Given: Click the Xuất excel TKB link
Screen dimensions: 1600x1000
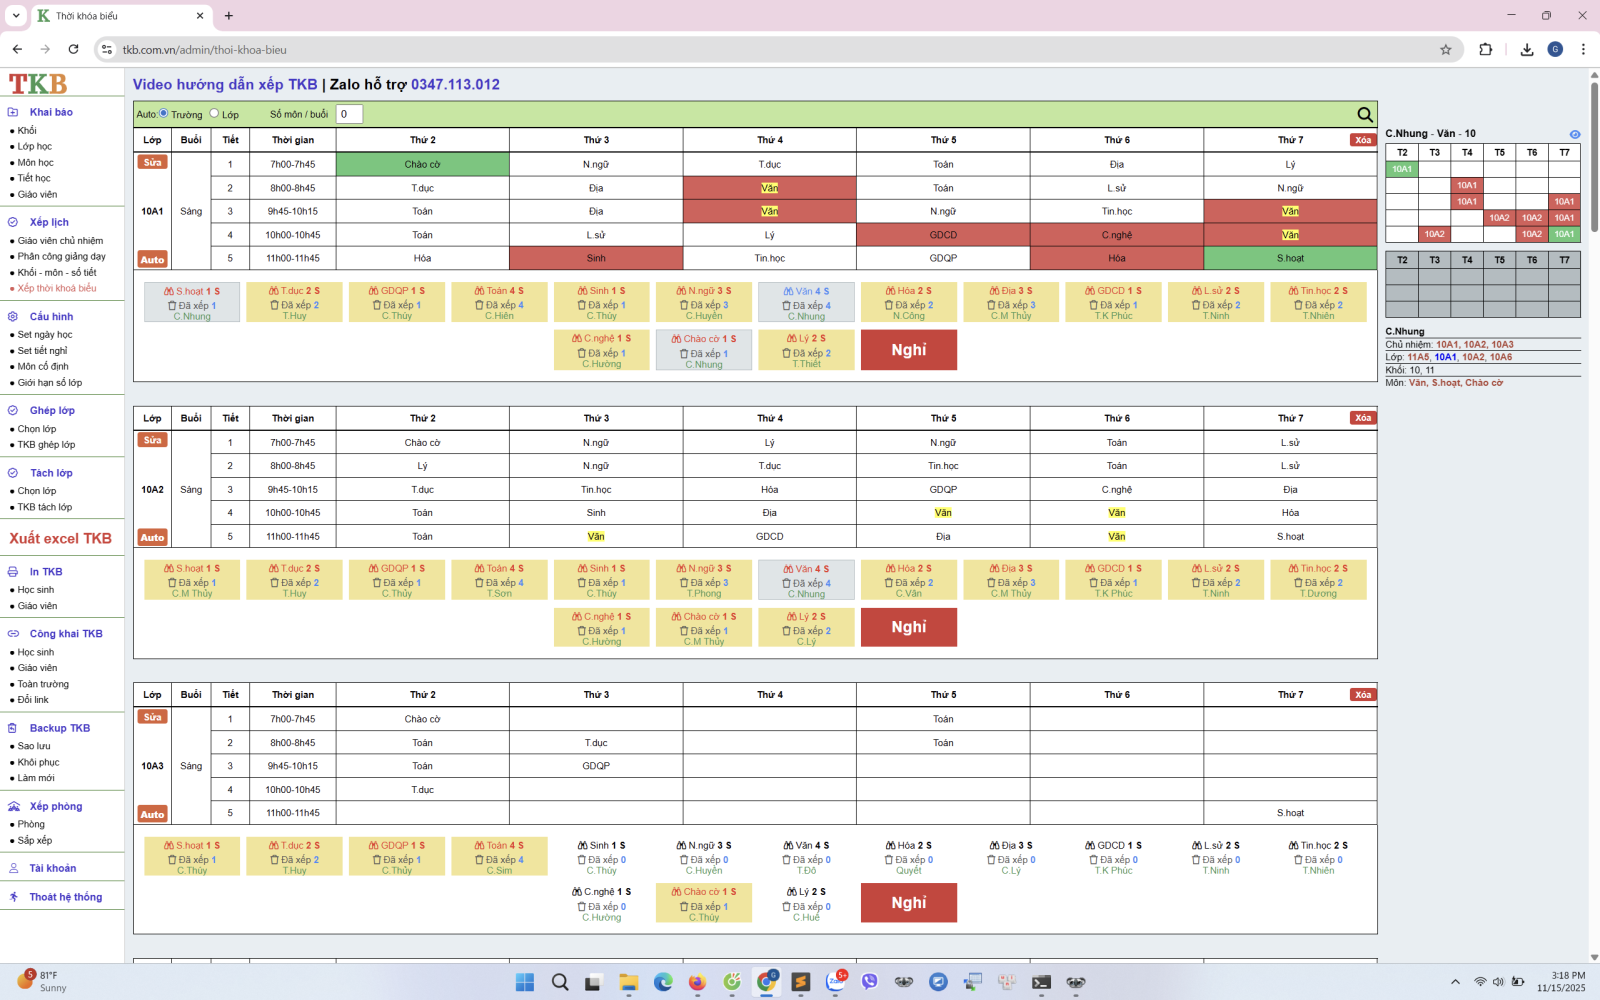Looking at the screenshot, I should click(60, 538).
